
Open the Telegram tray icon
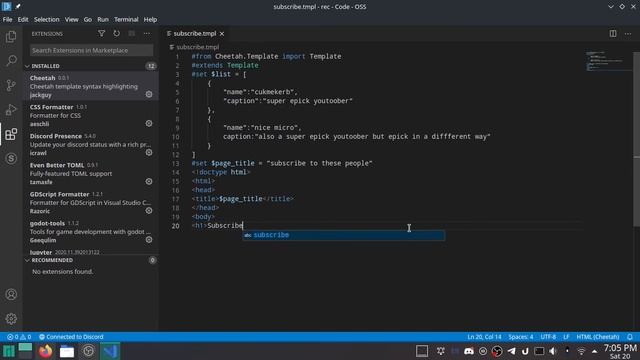pyautogui.click(x=511, y=351)
